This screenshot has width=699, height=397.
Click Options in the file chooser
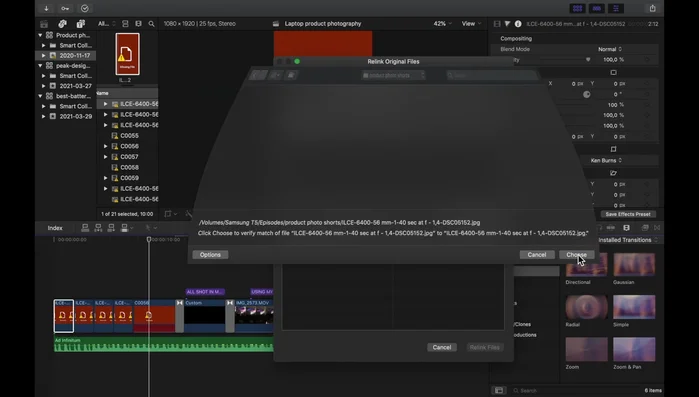pos(210,255)
